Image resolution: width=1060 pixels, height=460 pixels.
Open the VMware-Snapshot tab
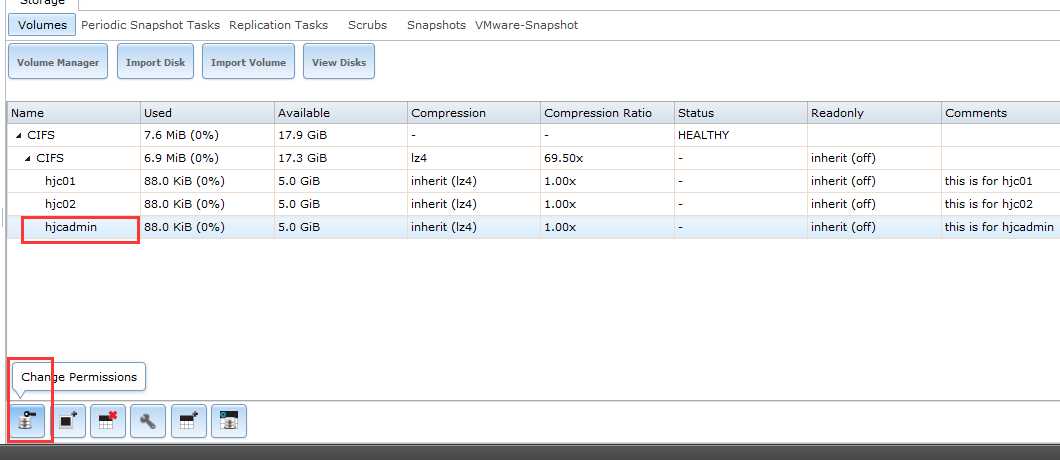tap(526, 25)
